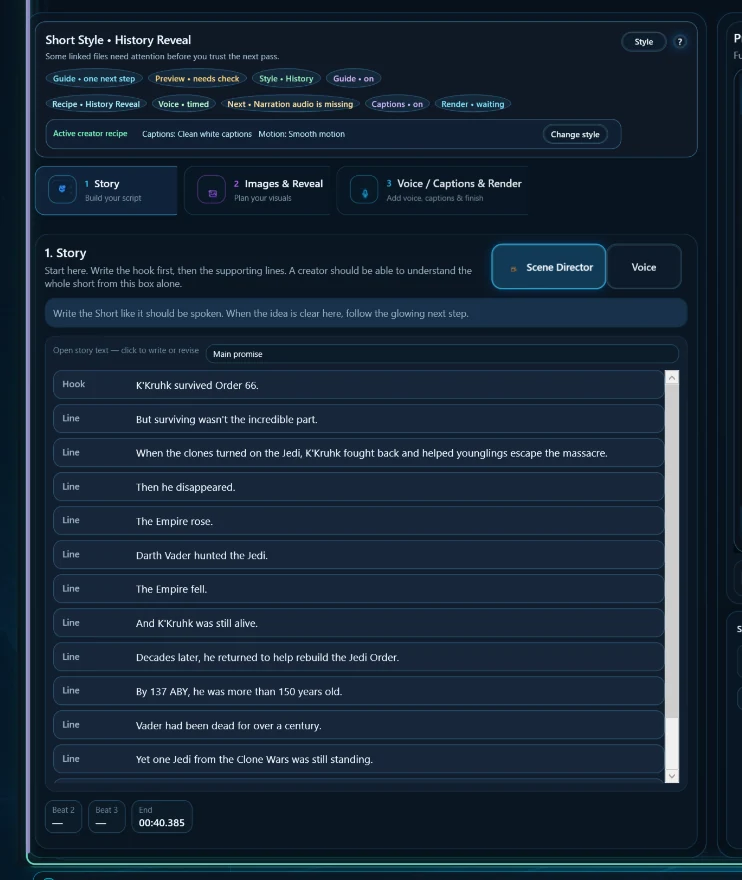Click line 'Darth Vader hunted the Jedi.'
This screenshot has height=880, width=742.
[x=359, y=555]
